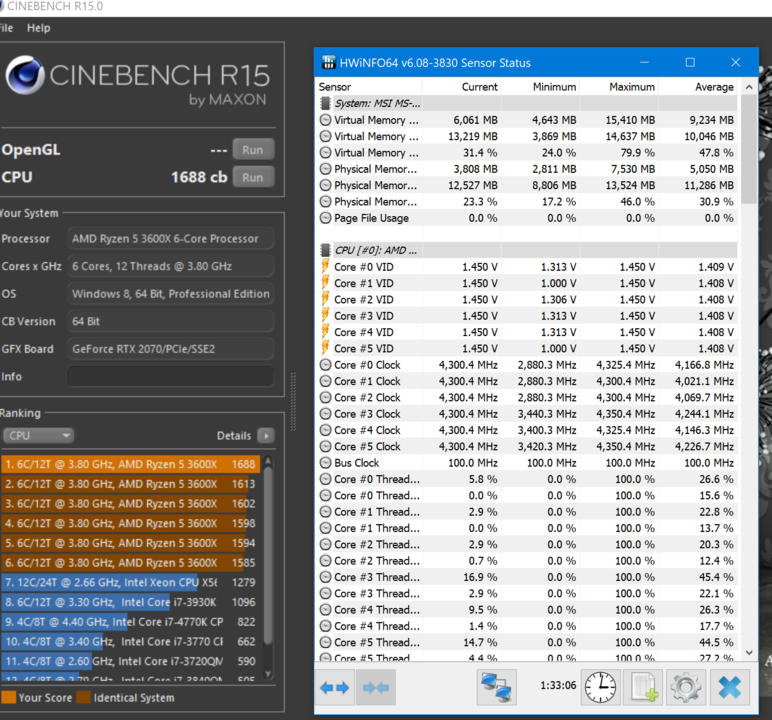This screenshot has height=720, width=772.
Task: Click the HWiNFO vertical scrollbar thumb
Action: [749, 150]
